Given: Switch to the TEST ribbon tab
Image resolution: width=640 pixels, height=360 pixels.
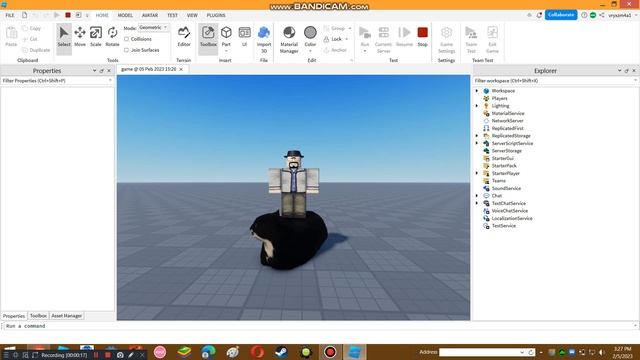Looking at the screenshot, I should 172,15.
